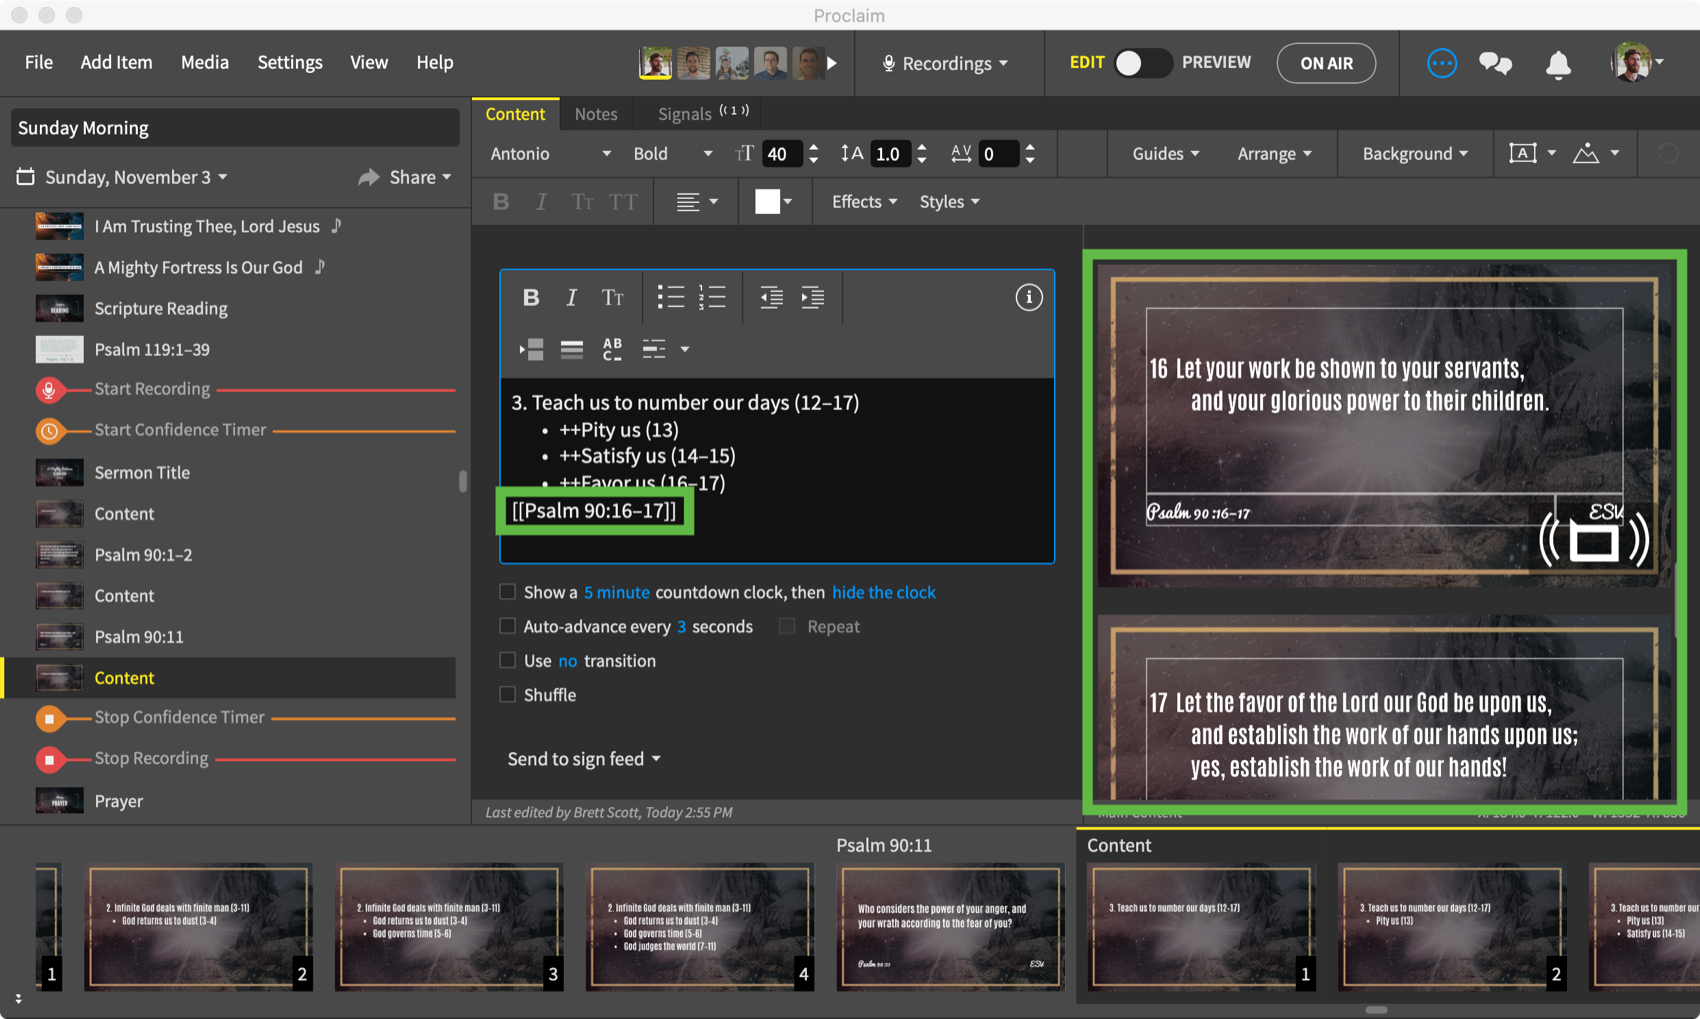Click the image mountain icon
This screenshot has width=1700, height=1019.
tap(1586, 153)
